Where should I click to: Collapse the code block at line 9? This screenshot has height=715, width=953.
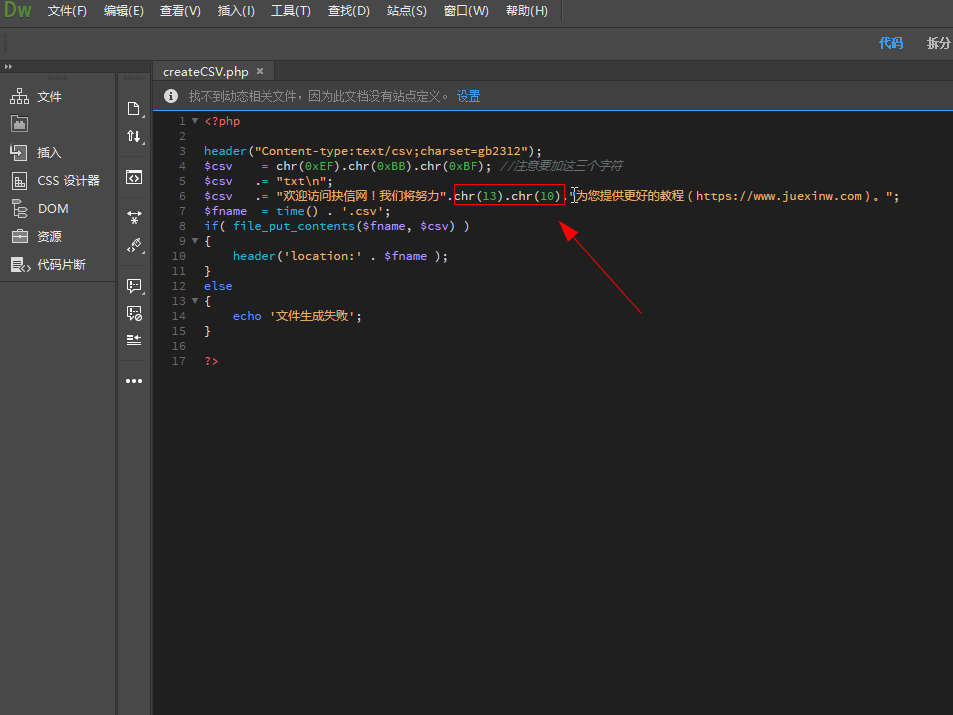[x=194, y=241]
